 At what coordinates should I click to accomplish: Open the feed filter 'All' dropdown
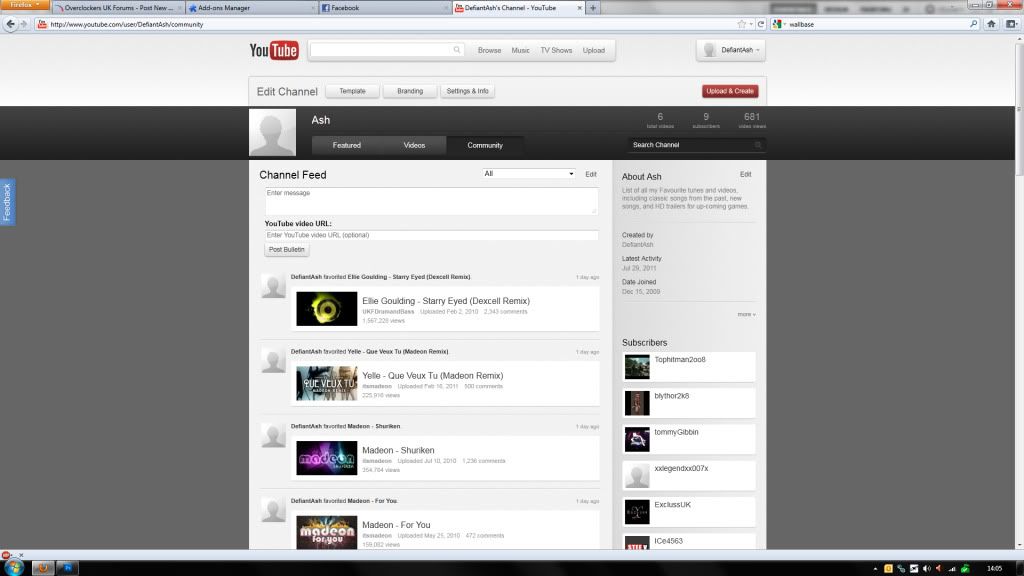529,174
